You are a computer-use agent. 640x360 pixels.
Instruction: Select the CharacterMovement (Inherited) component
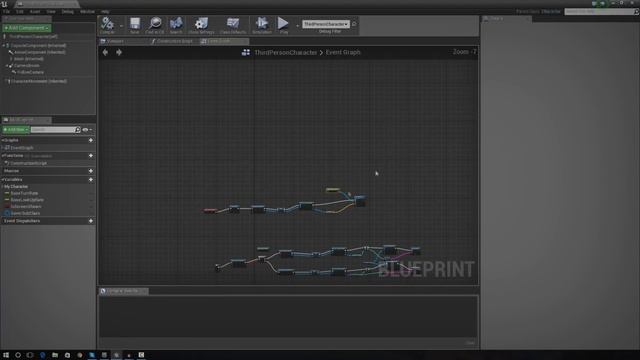tap(38, 81)
